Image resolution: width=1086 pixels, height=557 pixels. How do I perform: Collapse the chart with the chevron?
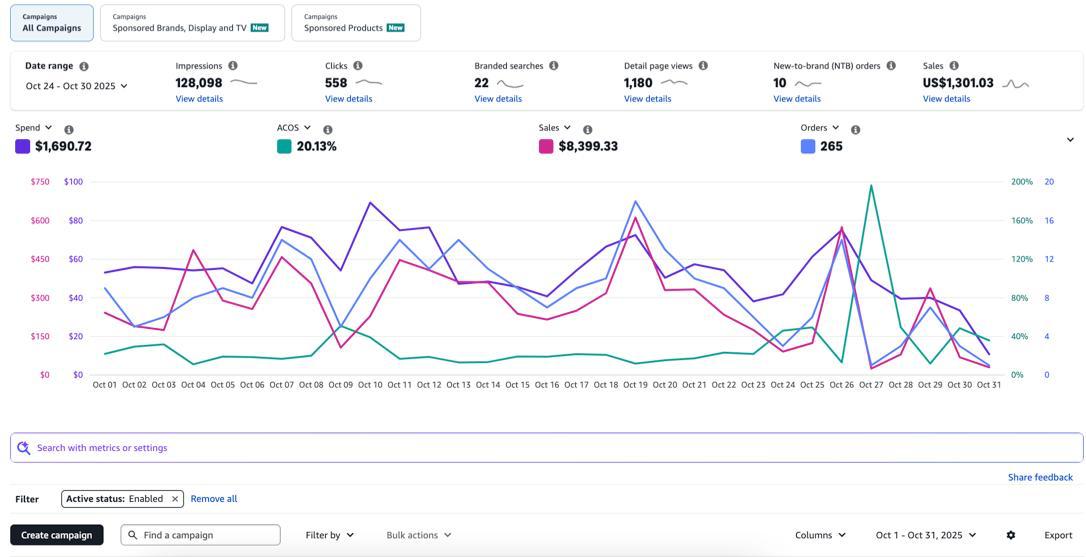[1070, 140]
